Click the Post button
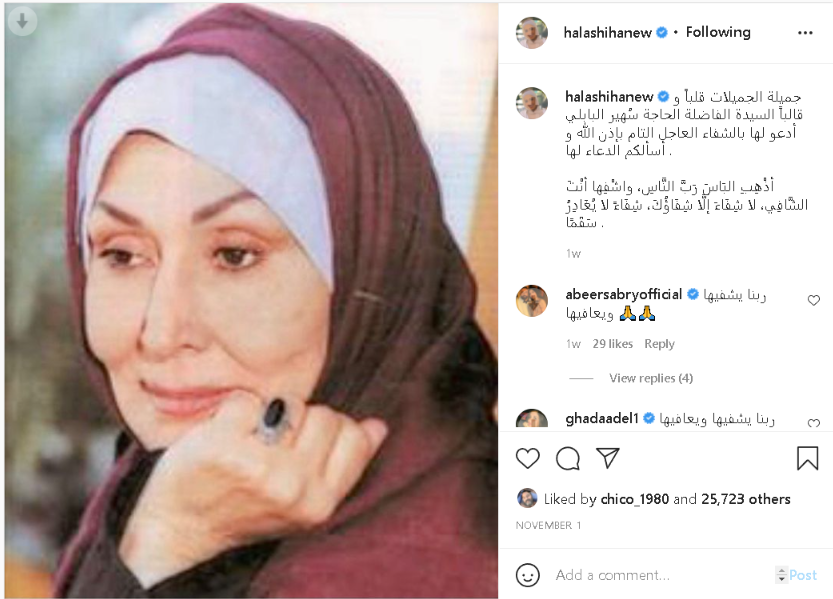Screen dimensions: 833x599 [x=803, y=575]
